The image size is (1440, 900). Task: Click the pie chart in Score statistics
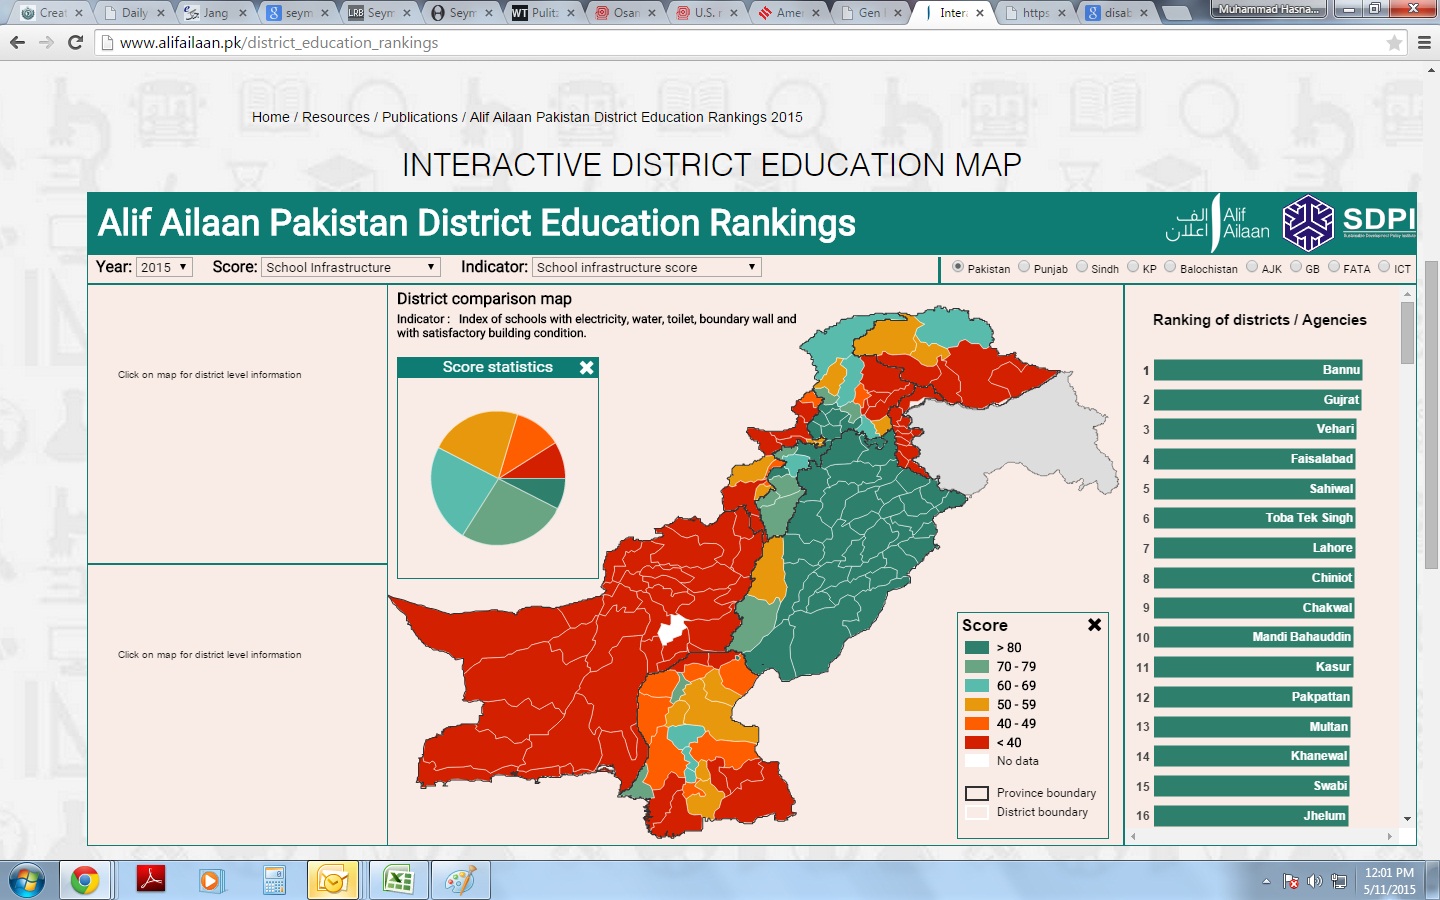498,478
